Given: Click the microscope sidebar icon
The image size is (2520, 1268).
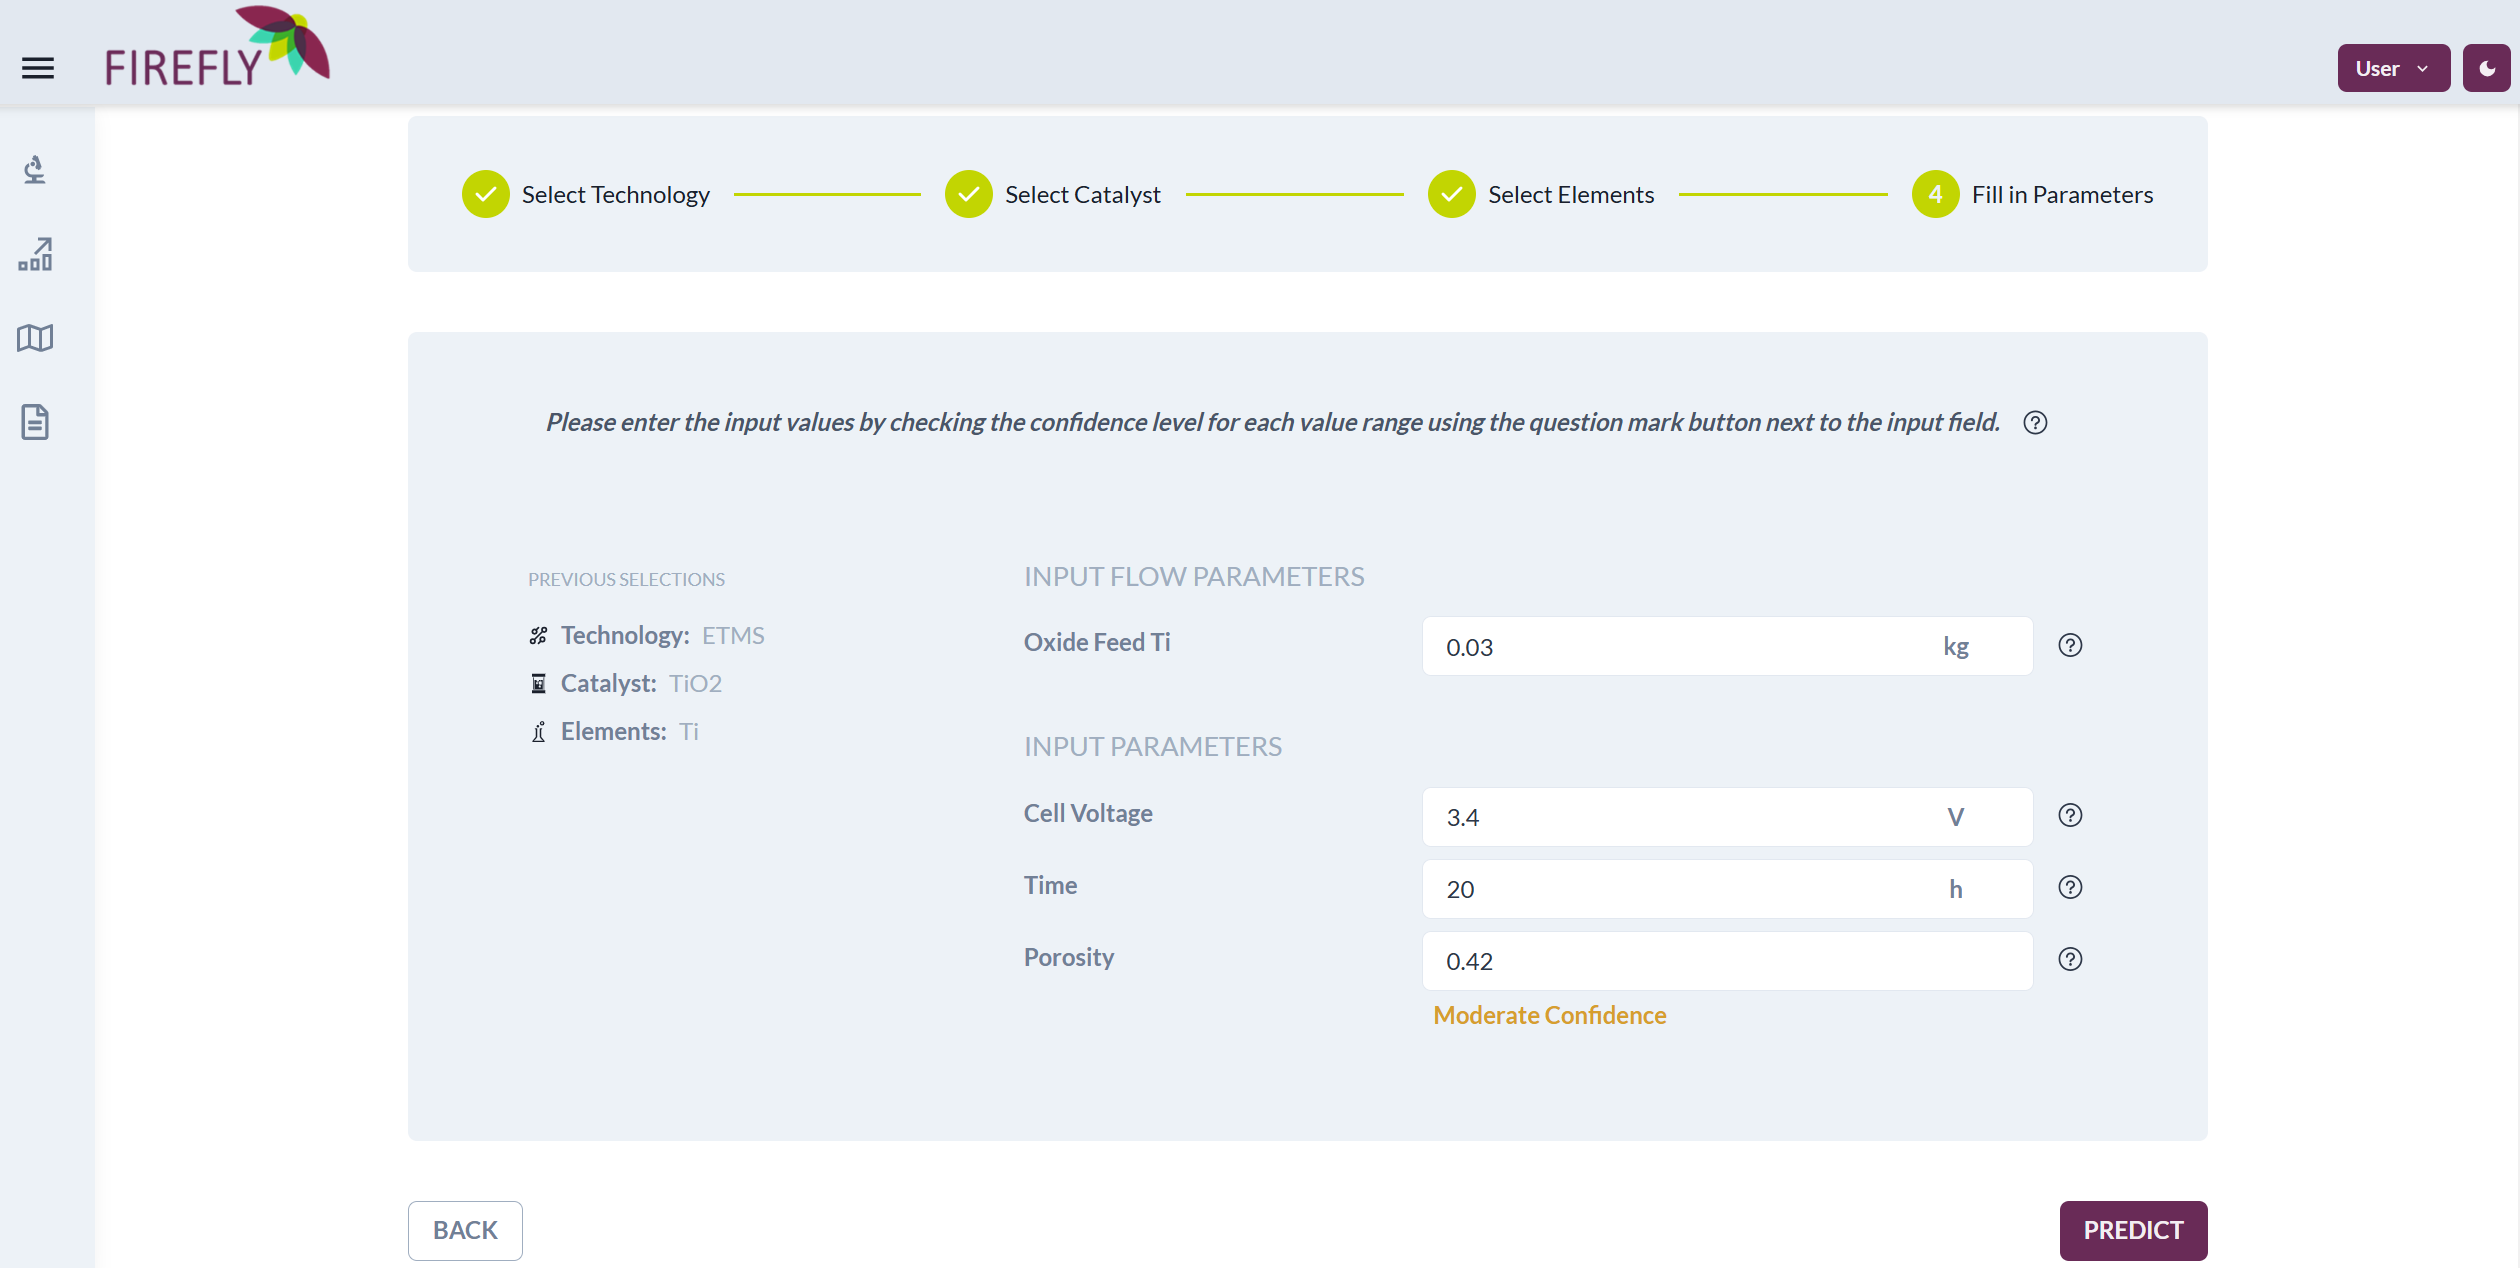Looking at the screenshot, I should [x=35, y=170].
